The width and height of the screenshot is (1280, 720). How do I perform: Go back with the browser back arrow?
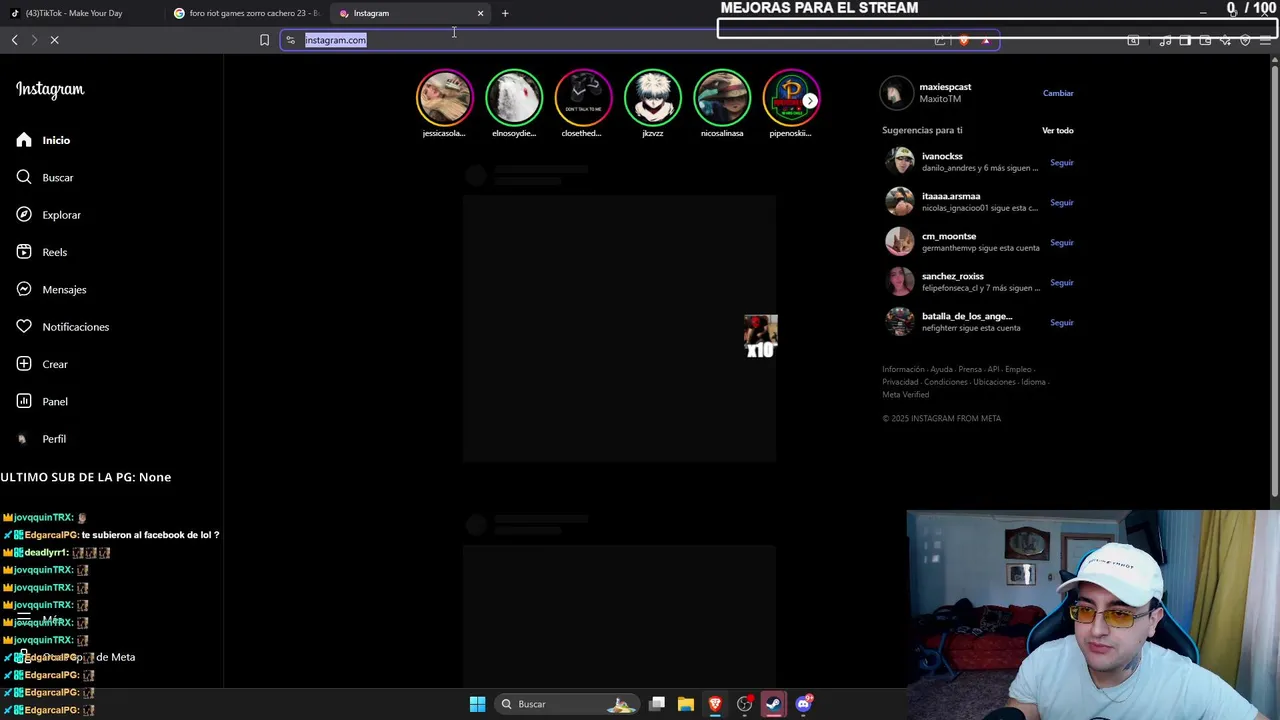coord(15,40)
